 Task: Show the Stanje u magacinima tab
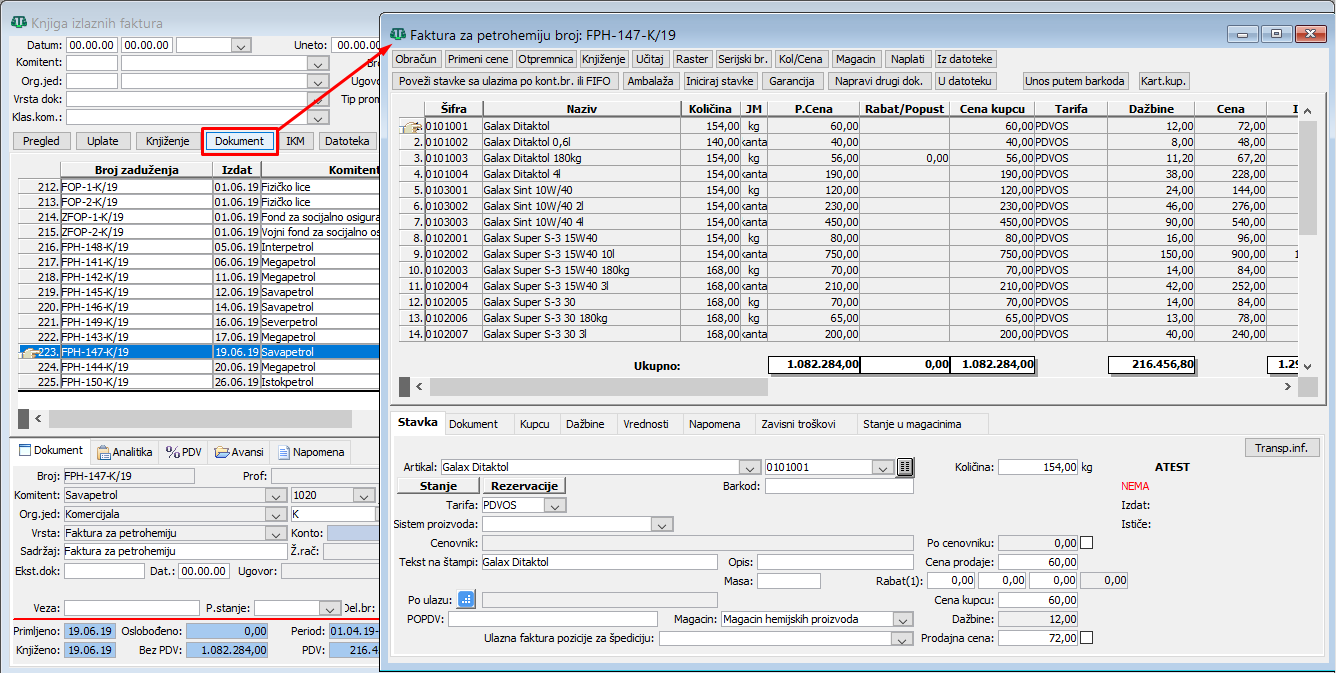(912, 424)
